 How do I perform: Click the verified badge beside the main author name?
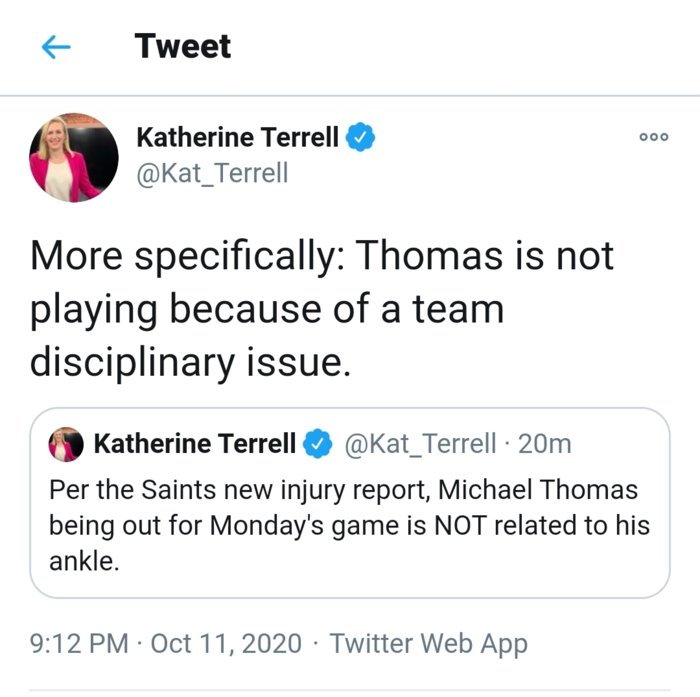tap(360, 137)
